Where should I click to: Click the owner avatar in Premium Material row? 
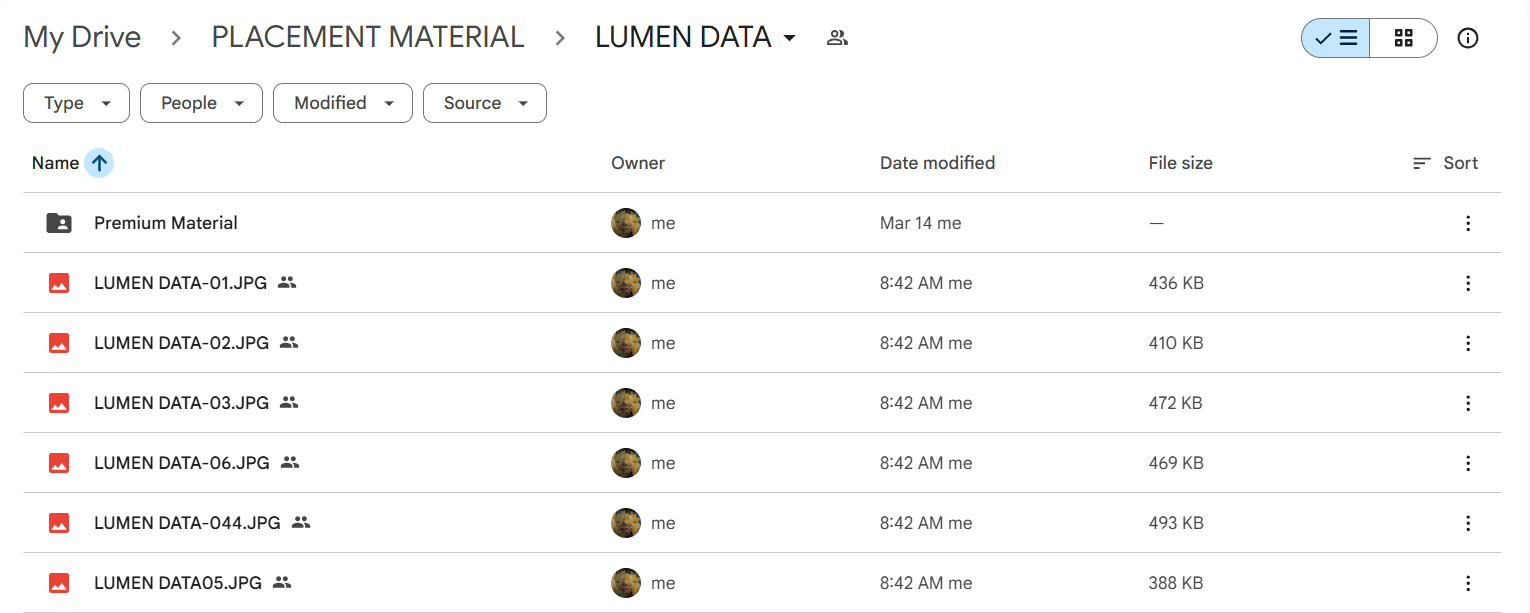(x=626, y=223)
